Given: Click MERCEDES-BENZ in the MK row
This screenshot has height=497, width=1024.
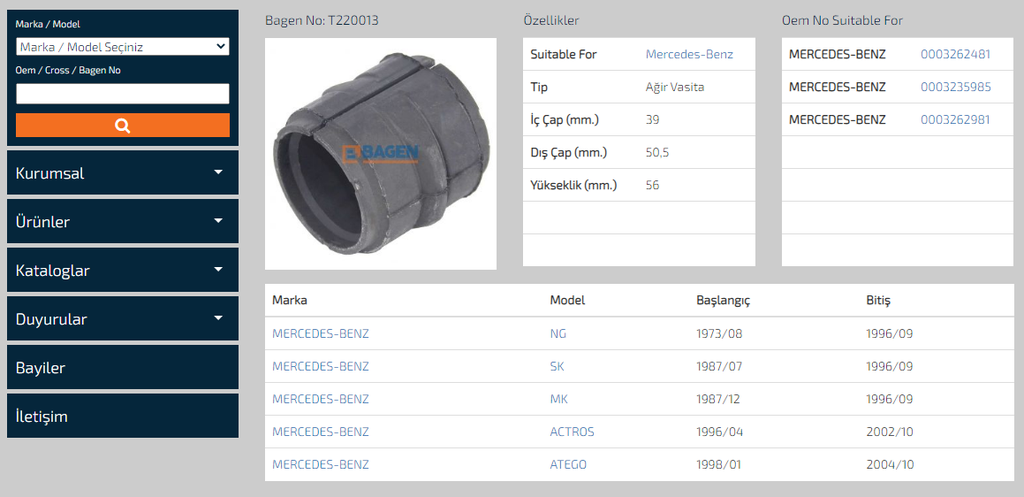Looking at the screenshot, I should (321, 399).
